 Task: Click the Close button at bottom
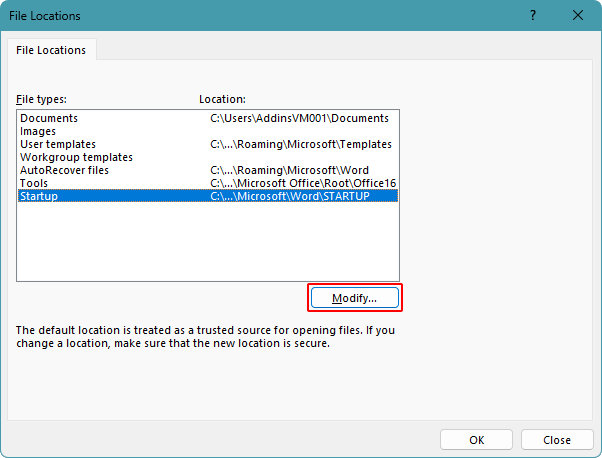click(557, 439)
